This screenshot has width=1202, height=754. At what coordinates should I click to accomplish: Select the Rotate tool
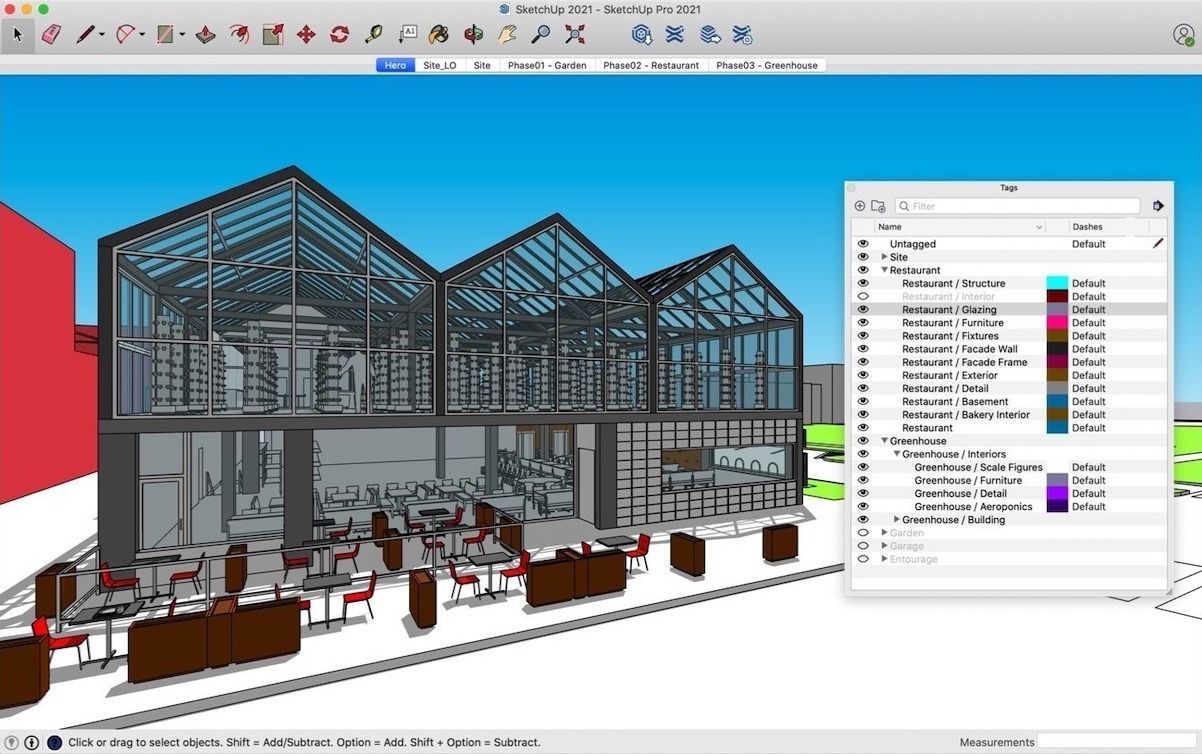click(x=341, y=34)
